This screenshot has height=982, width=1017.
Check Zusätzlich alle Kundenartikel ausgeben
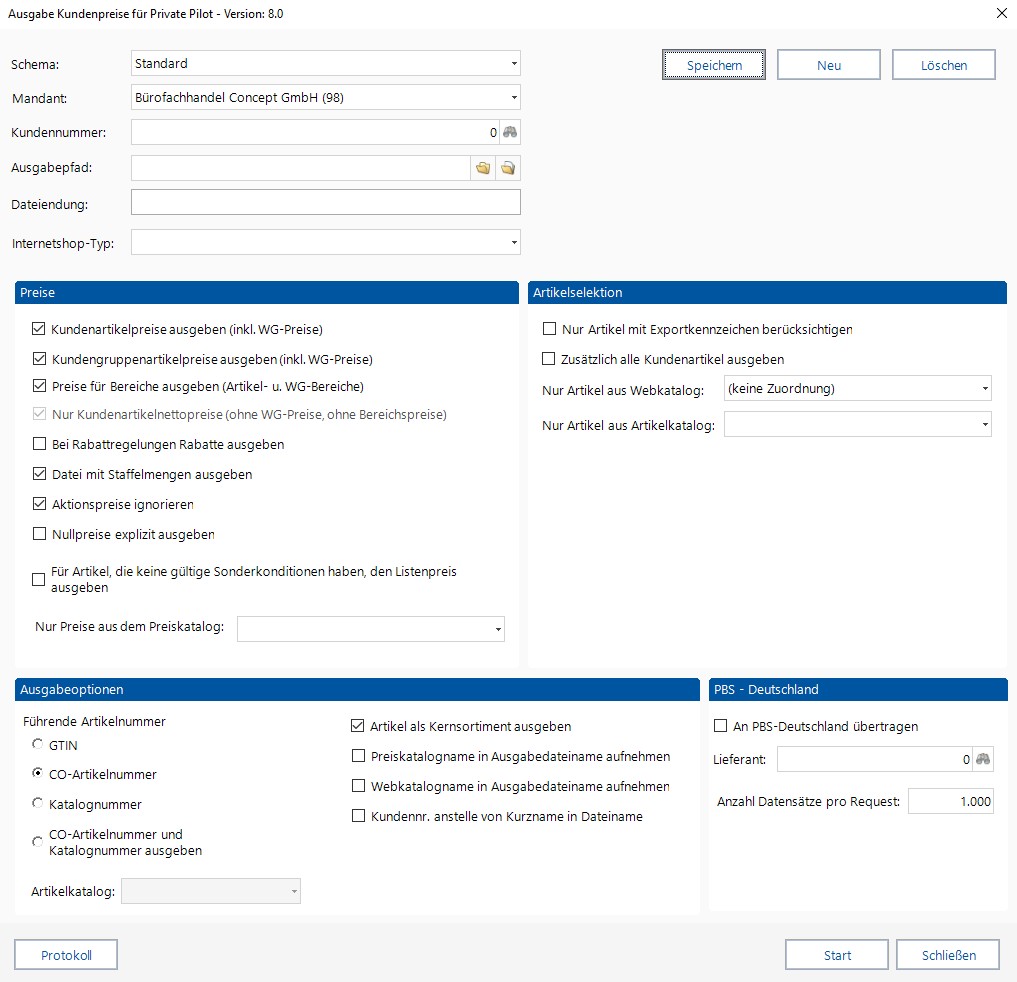coord(548,359)
